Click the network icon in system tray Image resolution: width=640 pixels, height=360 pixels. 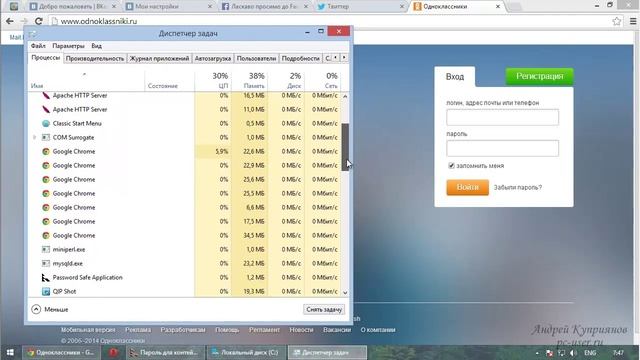(x=562, y=353)
